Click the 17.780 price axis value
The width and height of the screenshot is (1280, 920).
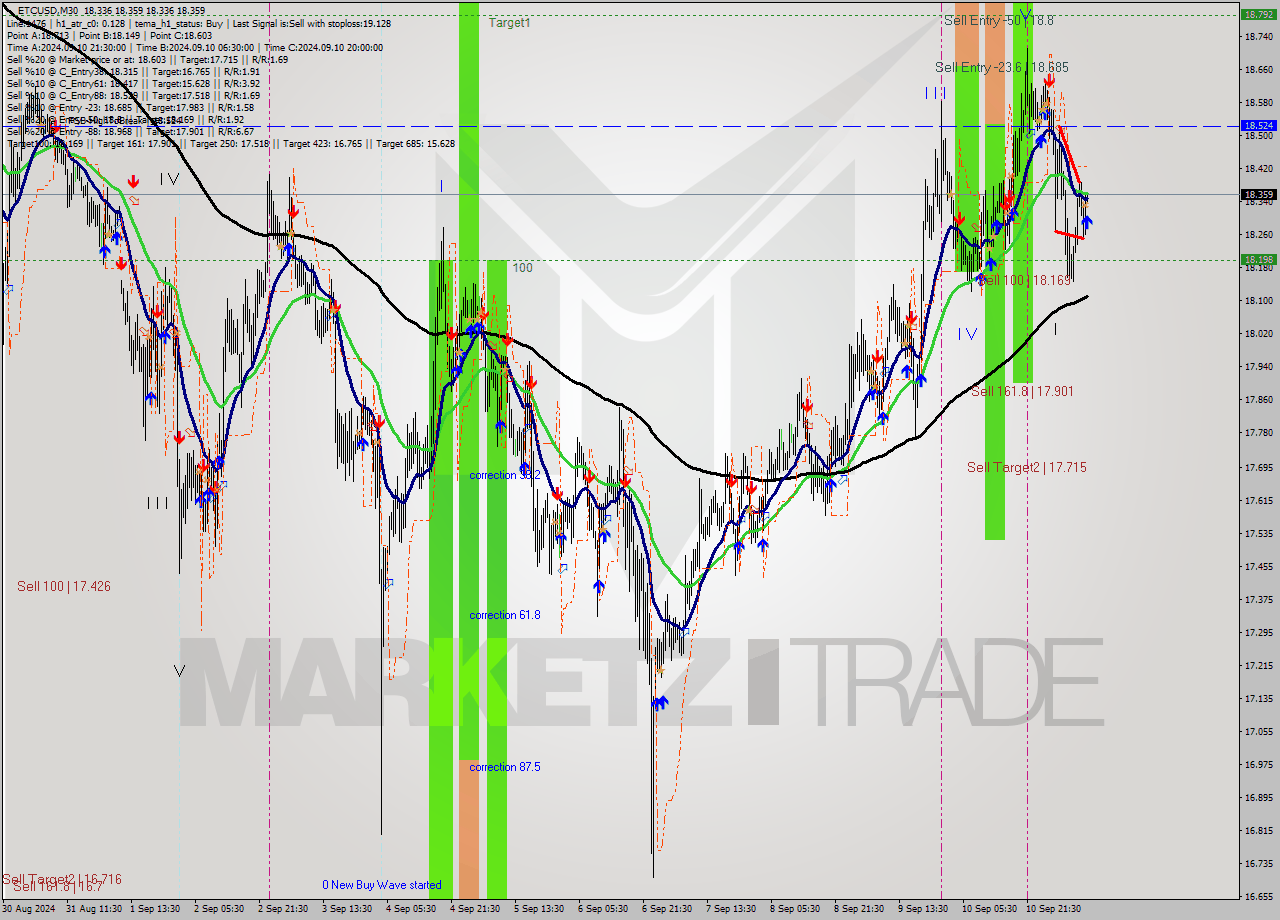point(1258,432)
